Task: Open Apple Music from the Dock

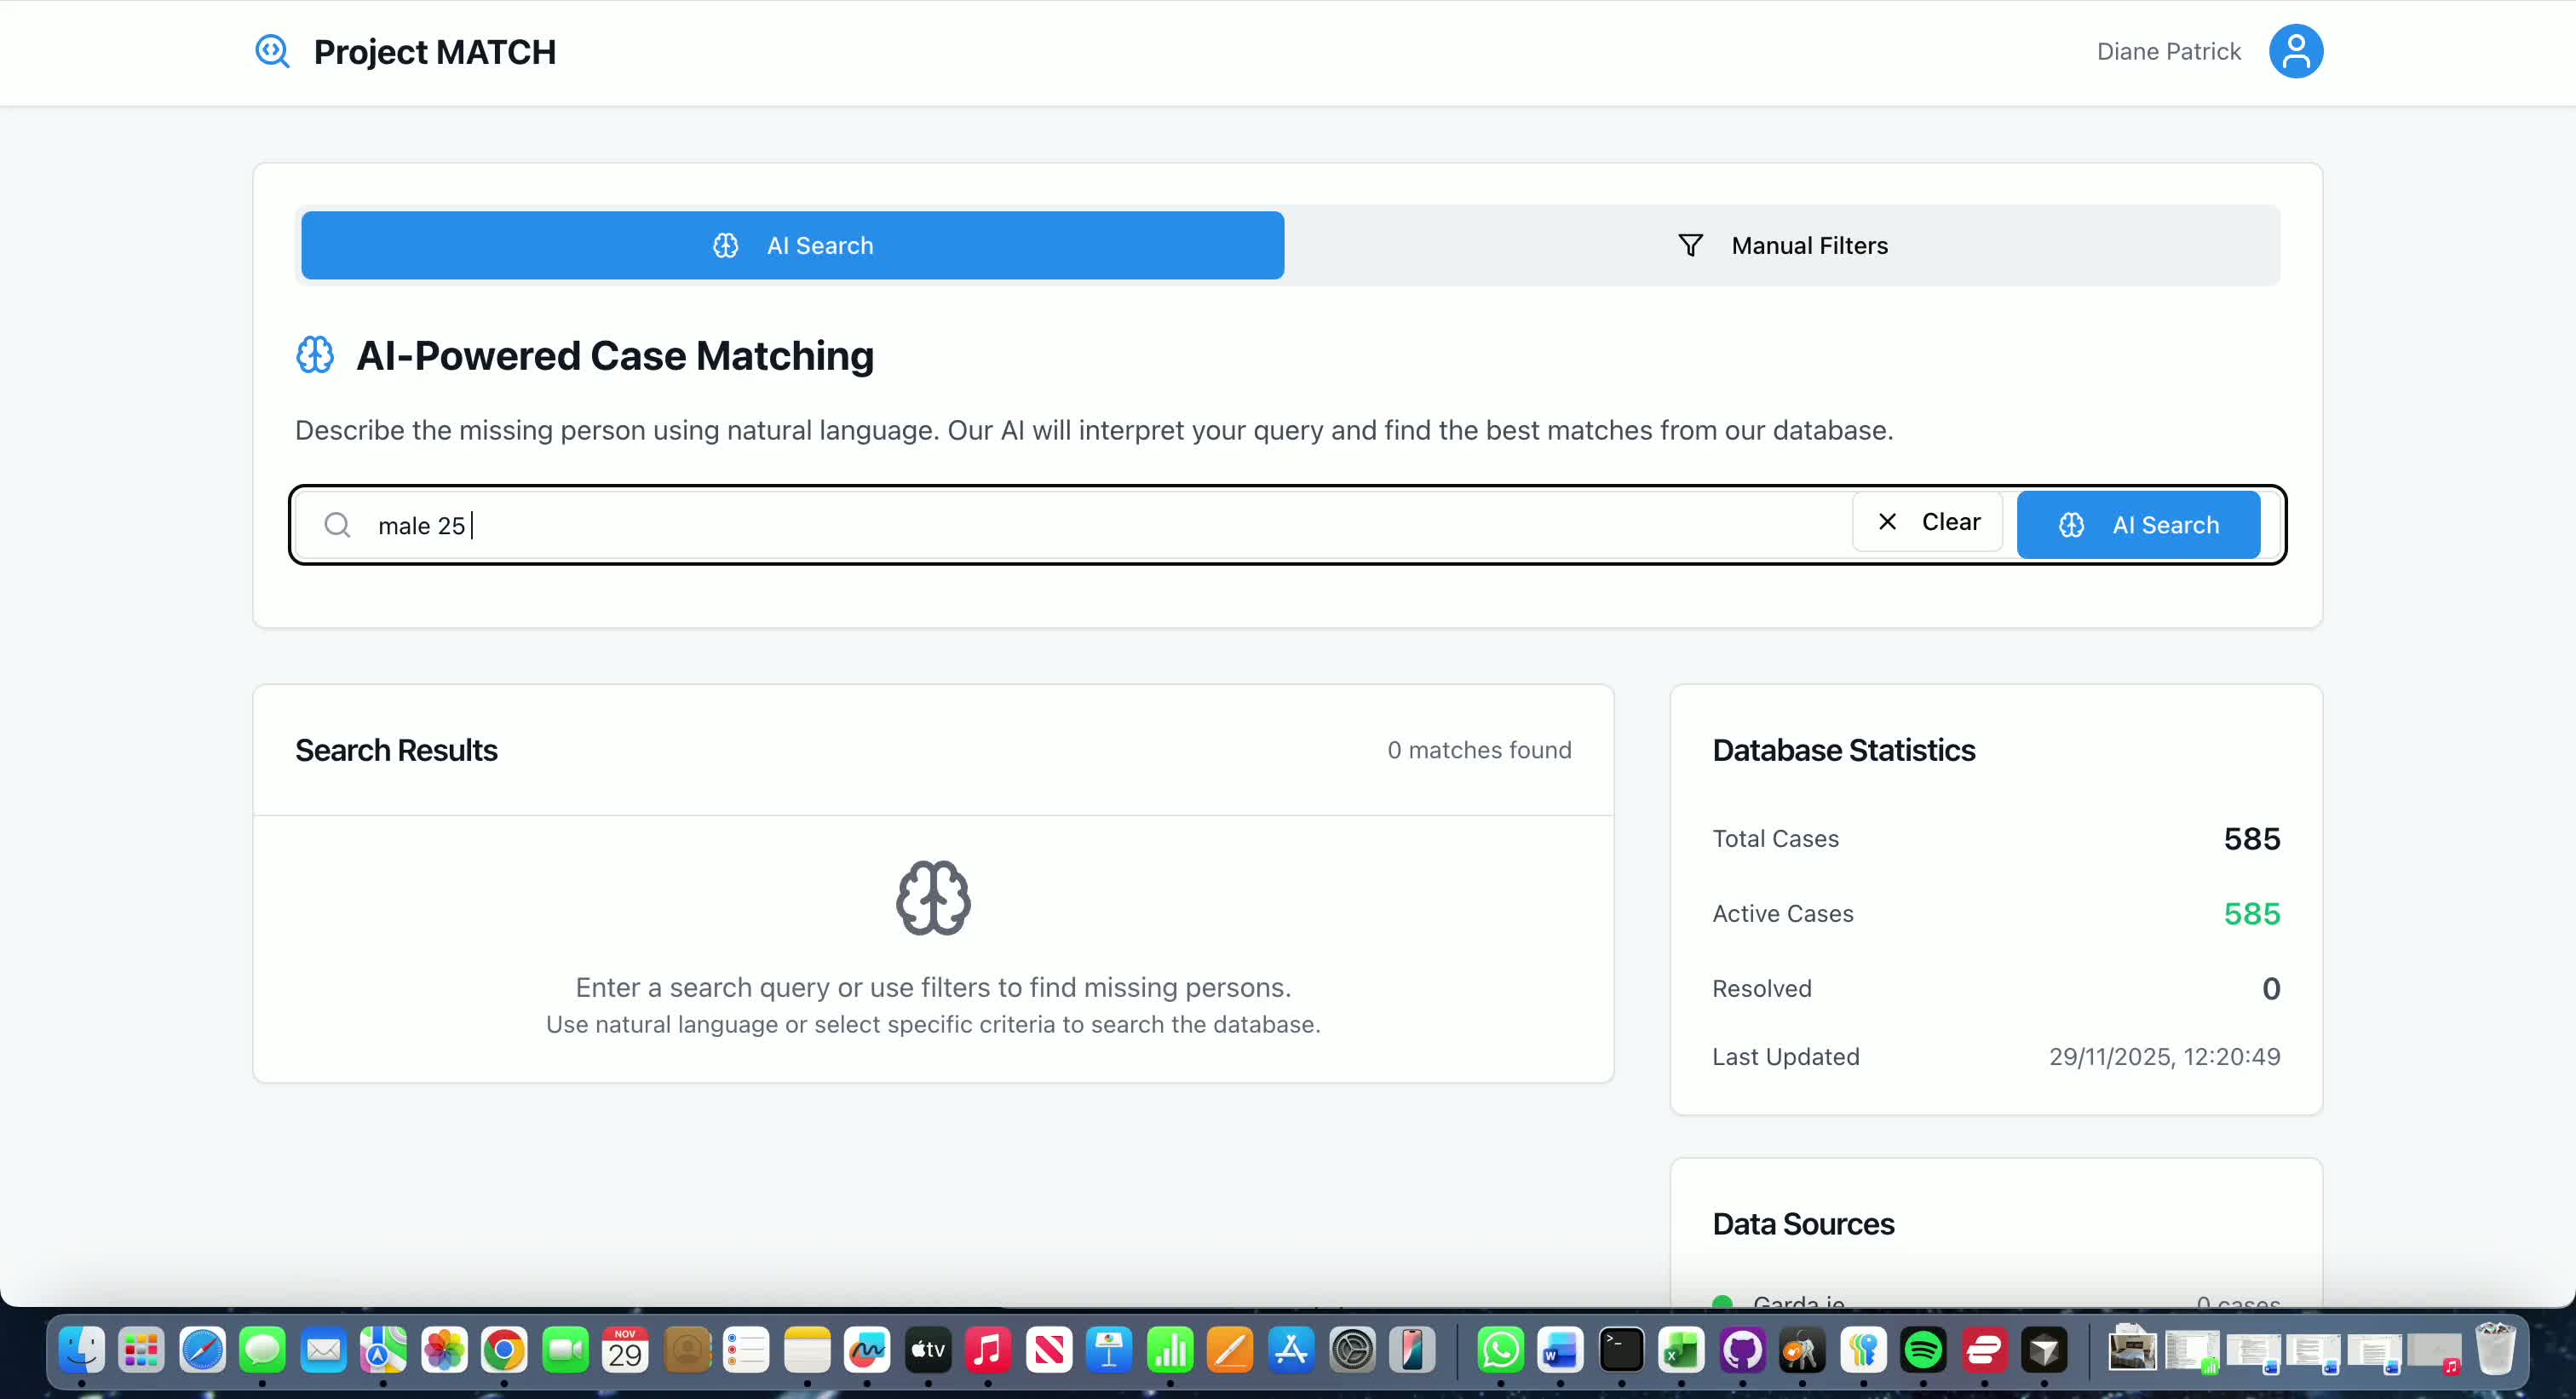Action: click(x=988, y=1350)
